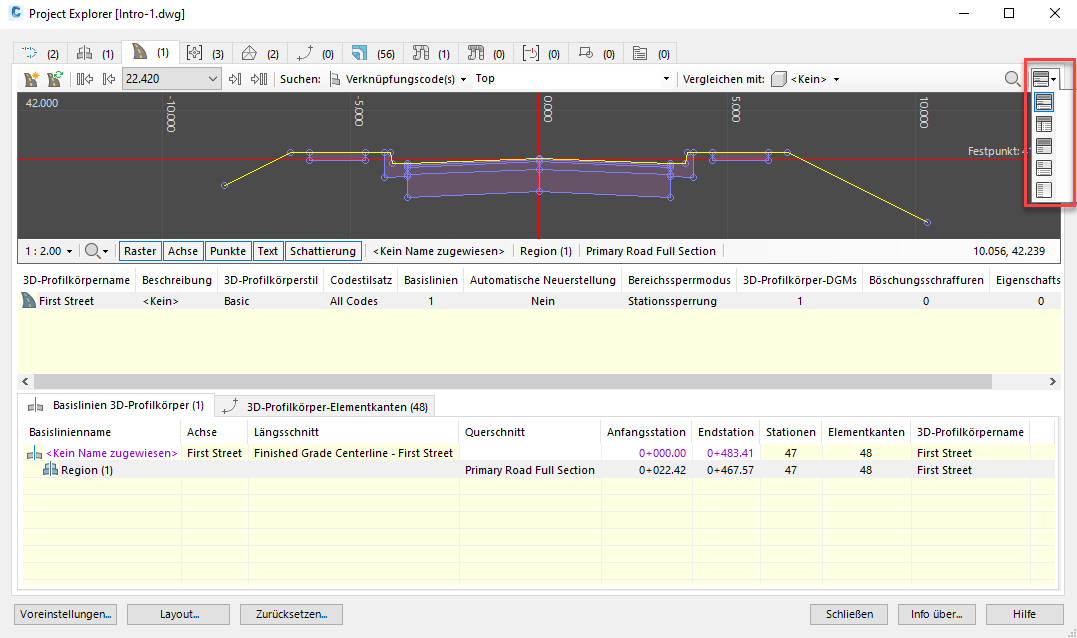Select the third layout option in the dropdown
The image size is (1077, 638).
point(1043,146)
